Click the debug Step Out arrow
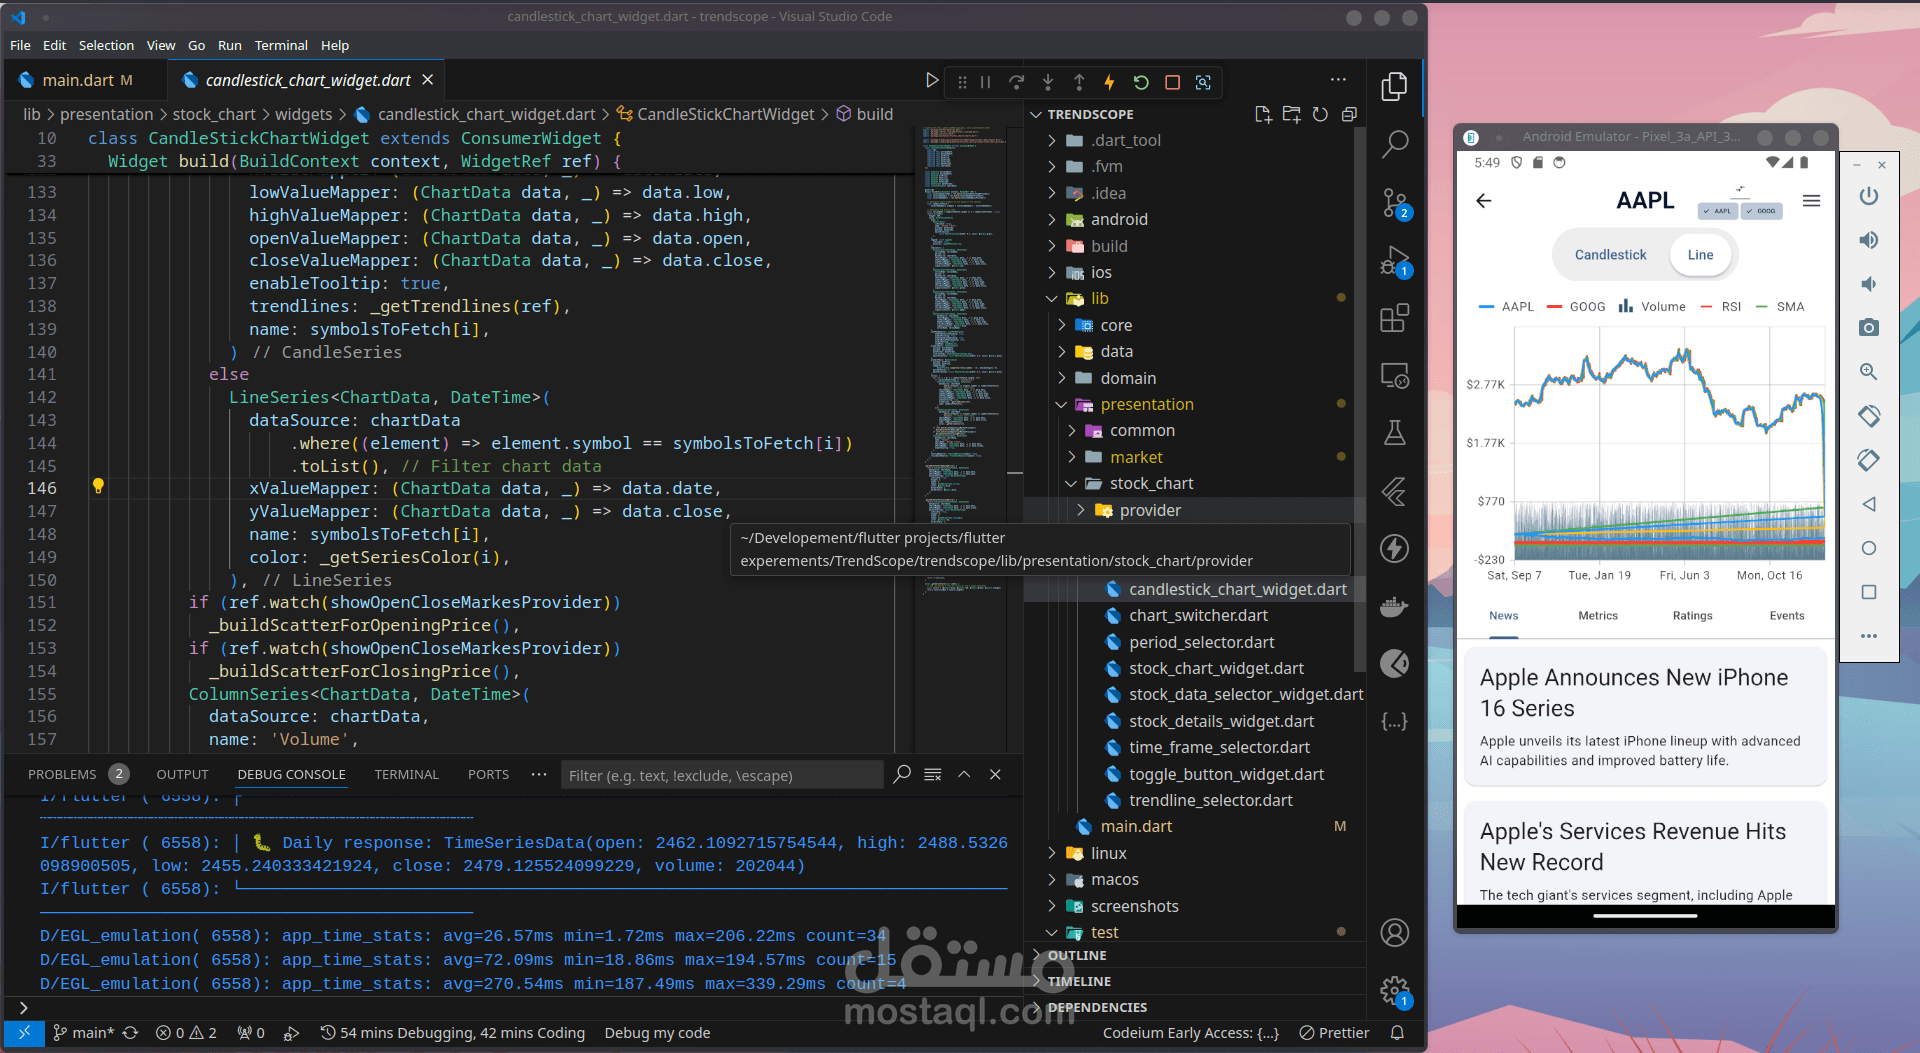This screenshot has width=1920, height=1053. 1079,82
